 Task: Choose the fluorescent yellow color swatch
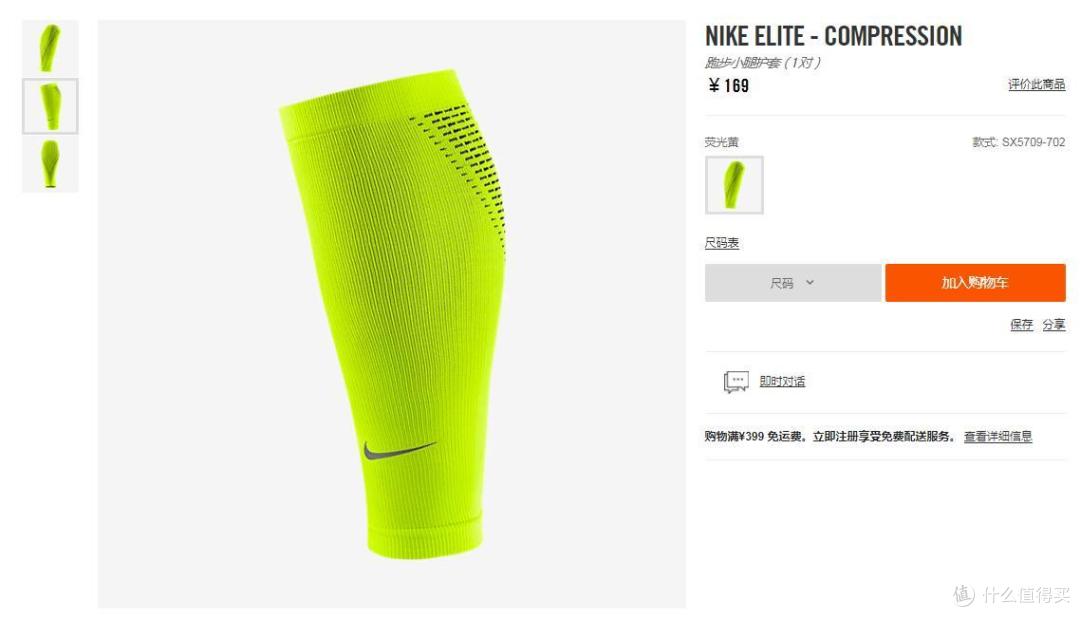[x=734, y=185]
